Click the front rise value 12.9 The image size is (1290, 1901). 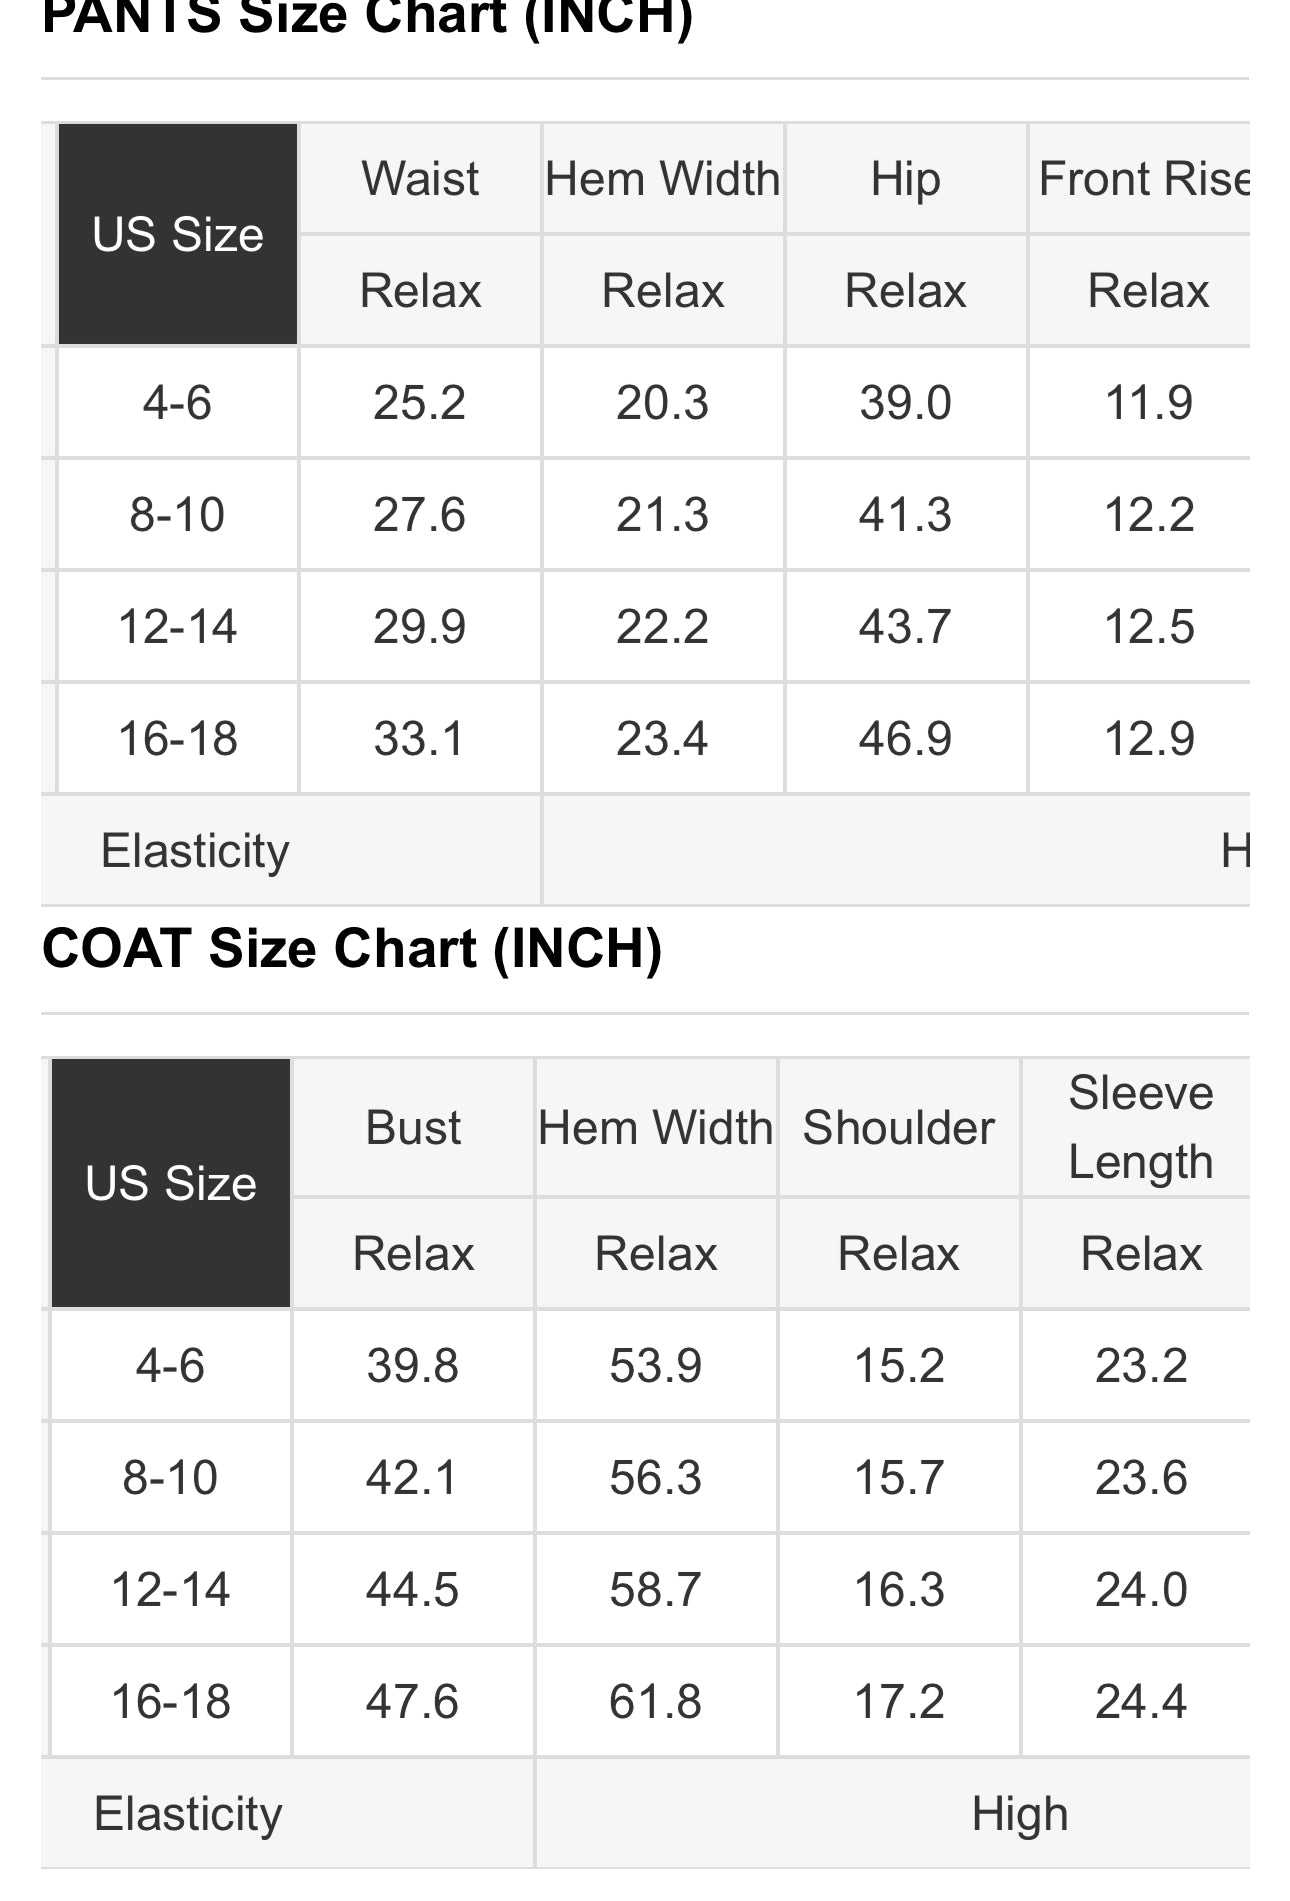coord(1148,739)
